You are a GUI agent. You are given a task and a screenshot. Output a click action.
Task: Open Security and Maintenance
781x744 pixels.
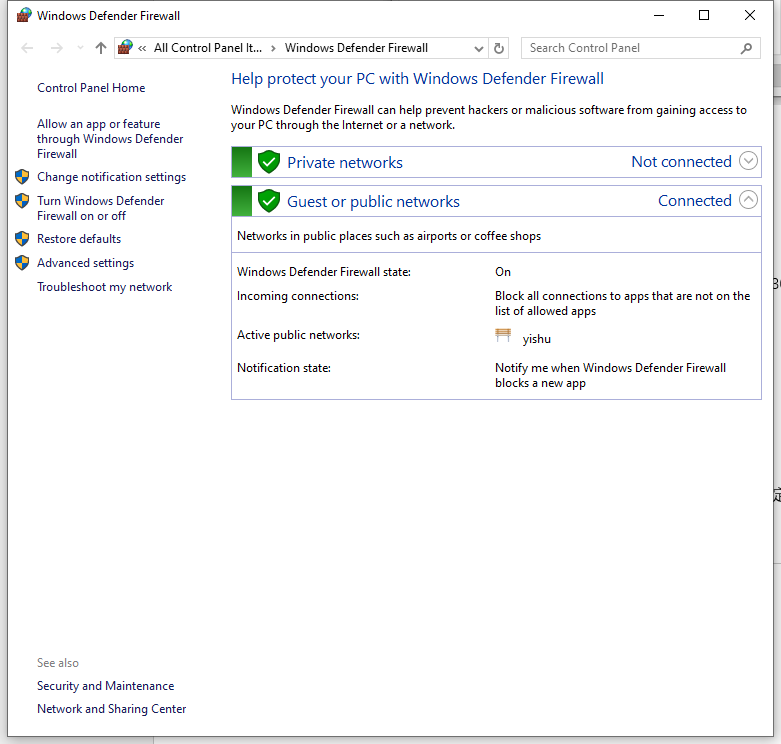(106, 686)
